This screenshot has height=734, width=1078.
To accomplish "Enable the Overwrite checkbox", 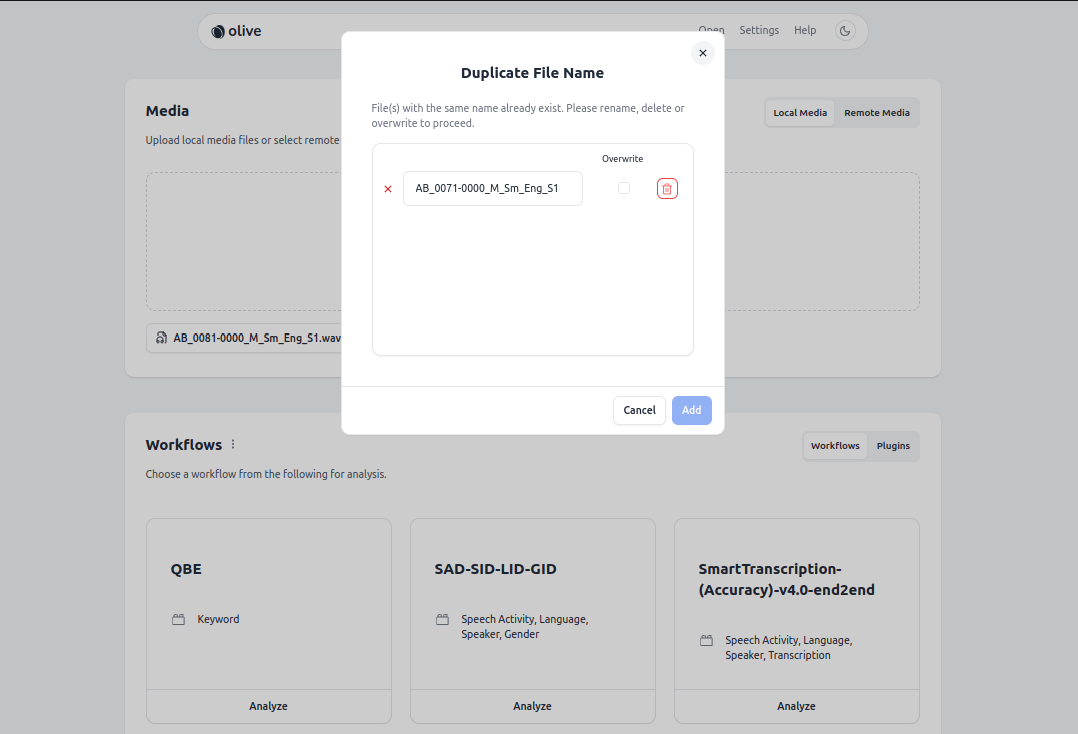I will tap(623, 188).
